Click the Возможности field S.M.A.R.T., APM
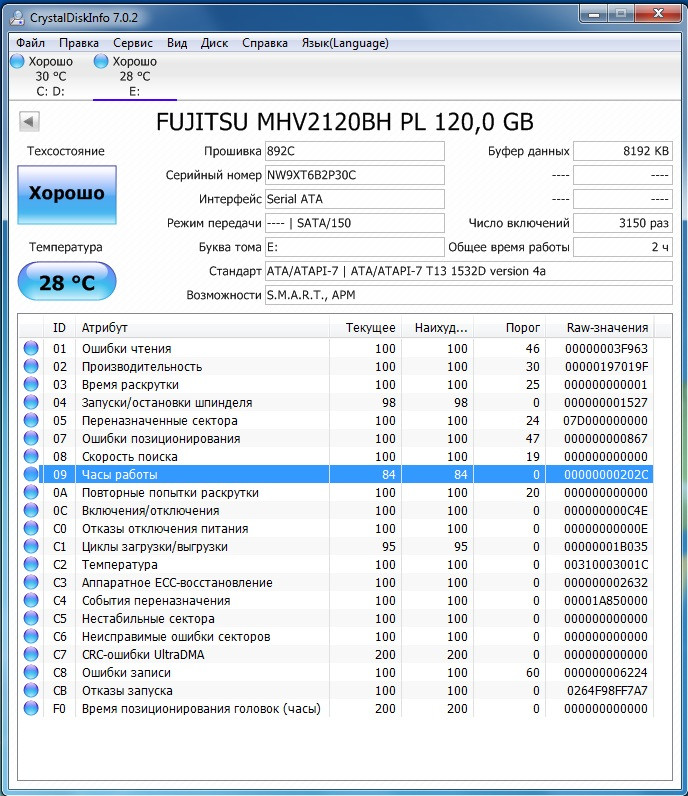Screen dimensions: 688x796 469,295
